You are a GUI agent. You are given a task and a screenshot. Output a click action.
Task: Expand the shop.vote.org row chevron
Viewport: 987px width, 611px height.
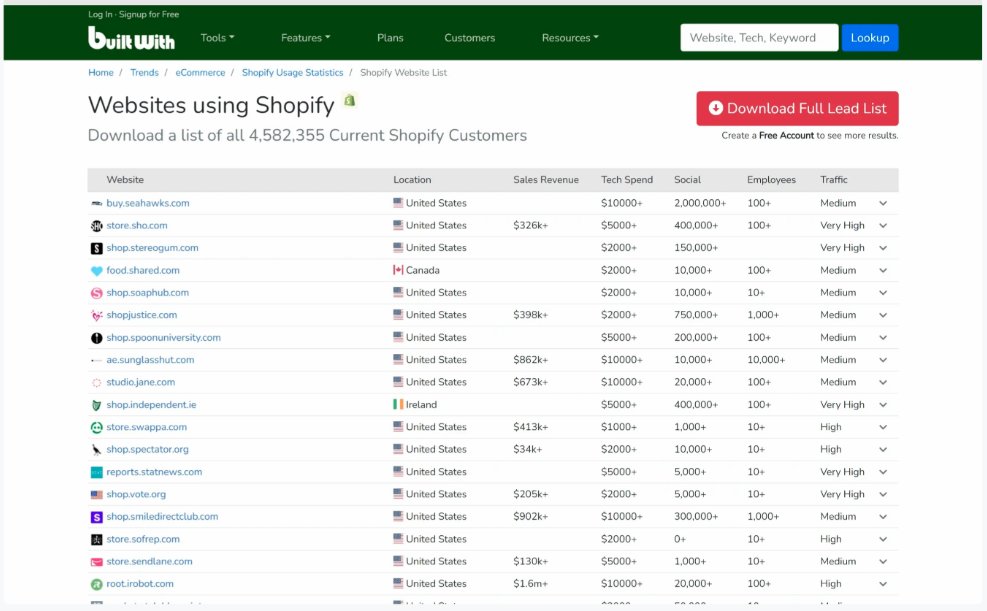coord(883,495)
